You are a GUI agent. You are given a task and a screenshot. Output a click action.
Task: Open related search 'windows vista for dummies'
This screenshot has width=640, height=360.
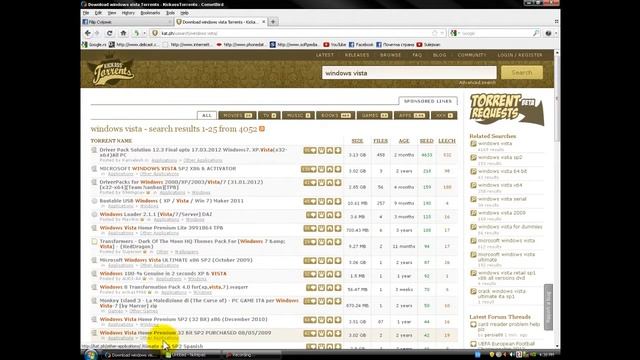coord(510,227)
